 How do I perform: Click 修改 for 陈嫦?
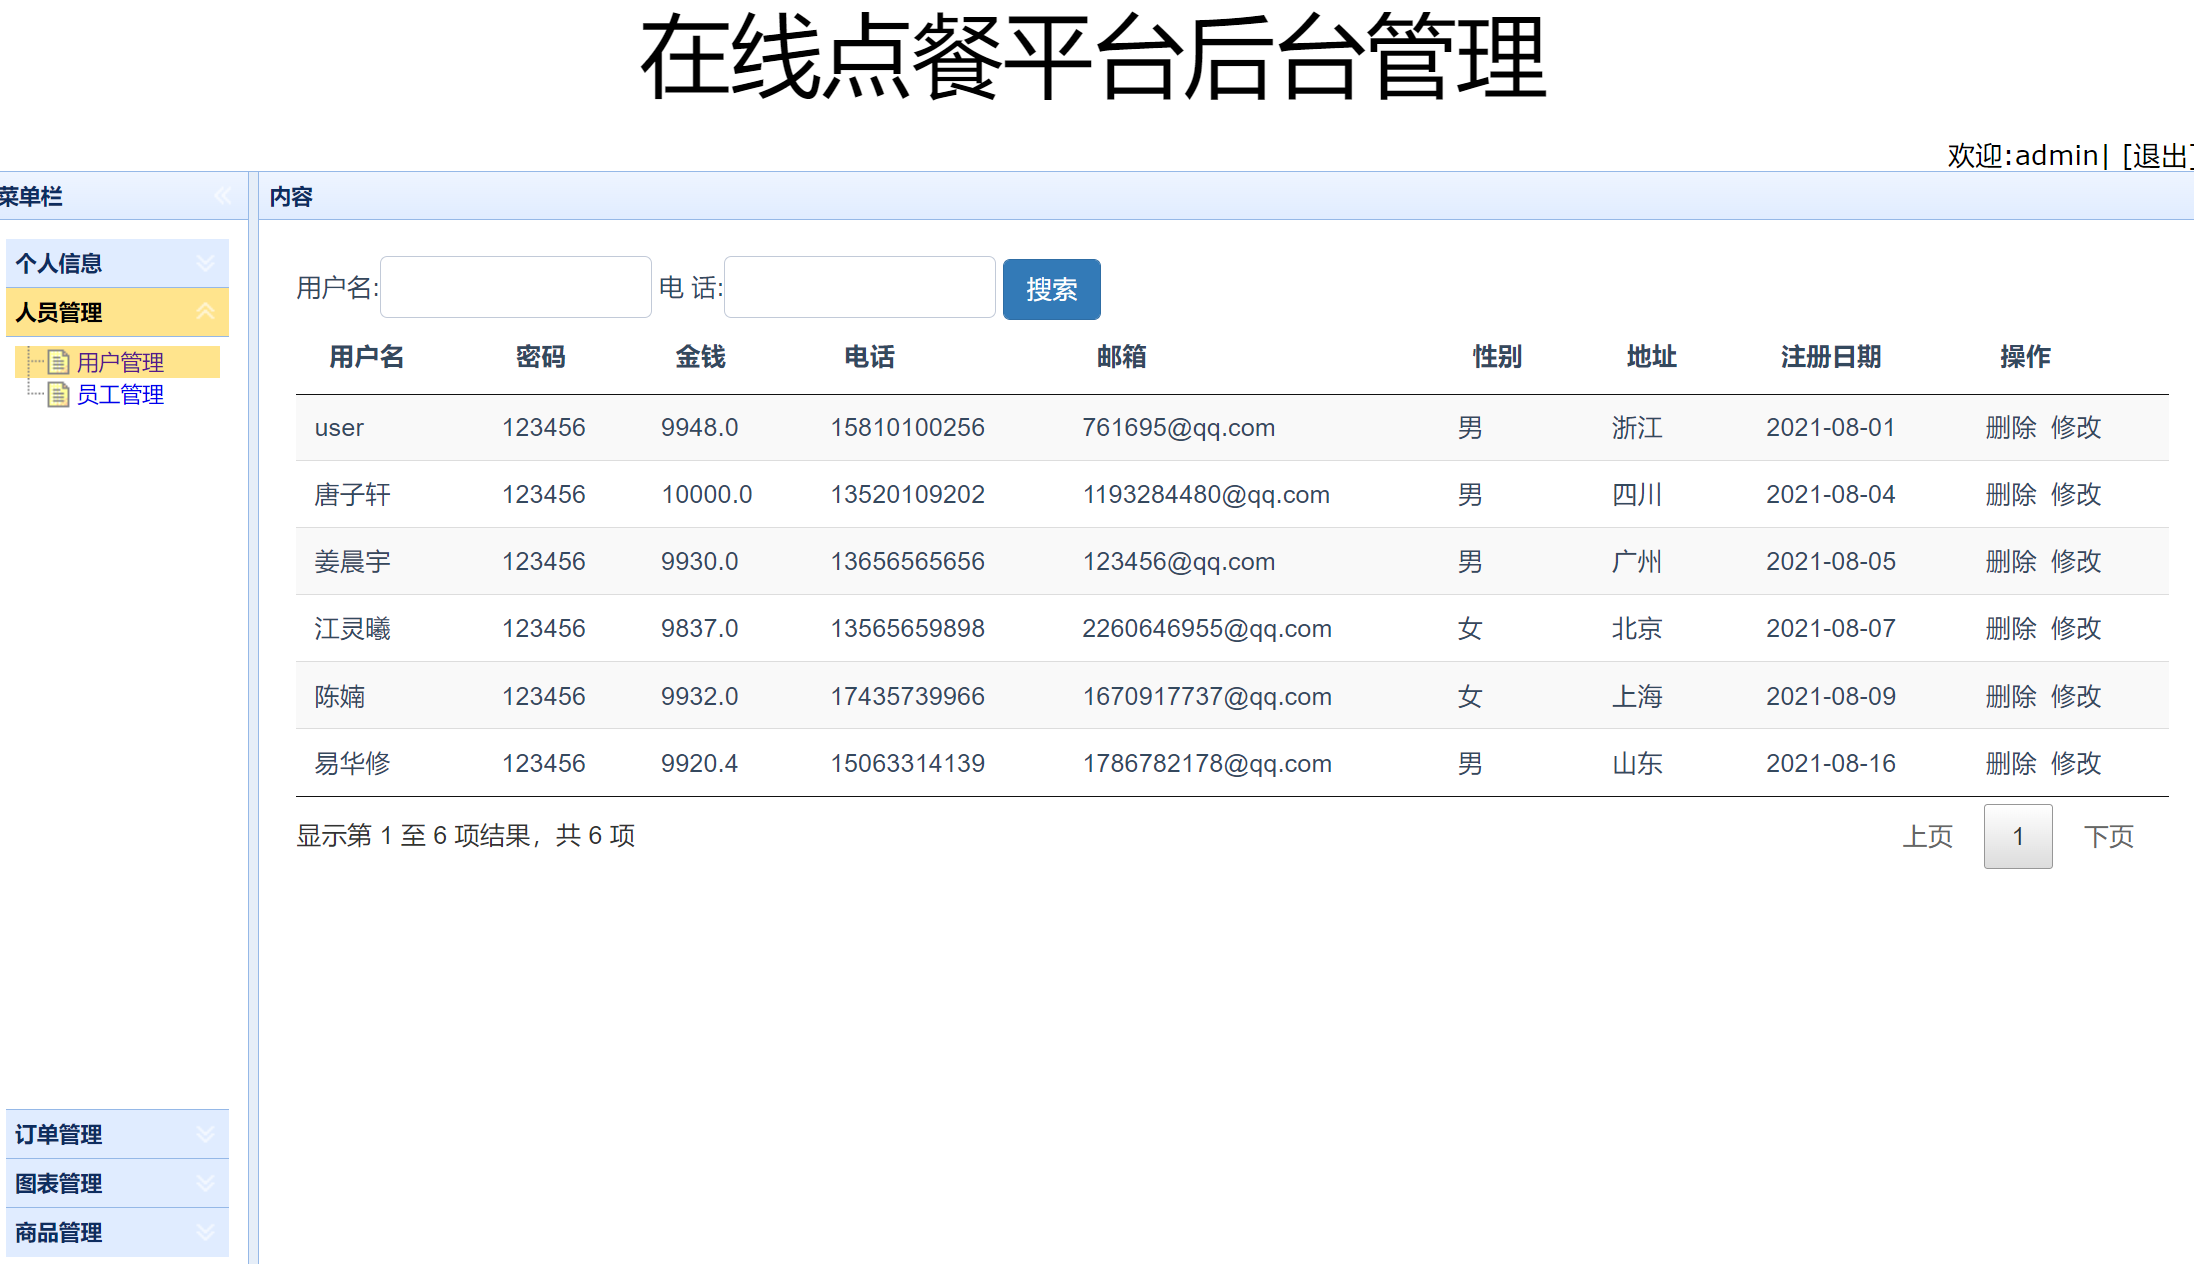[2075, 696]
